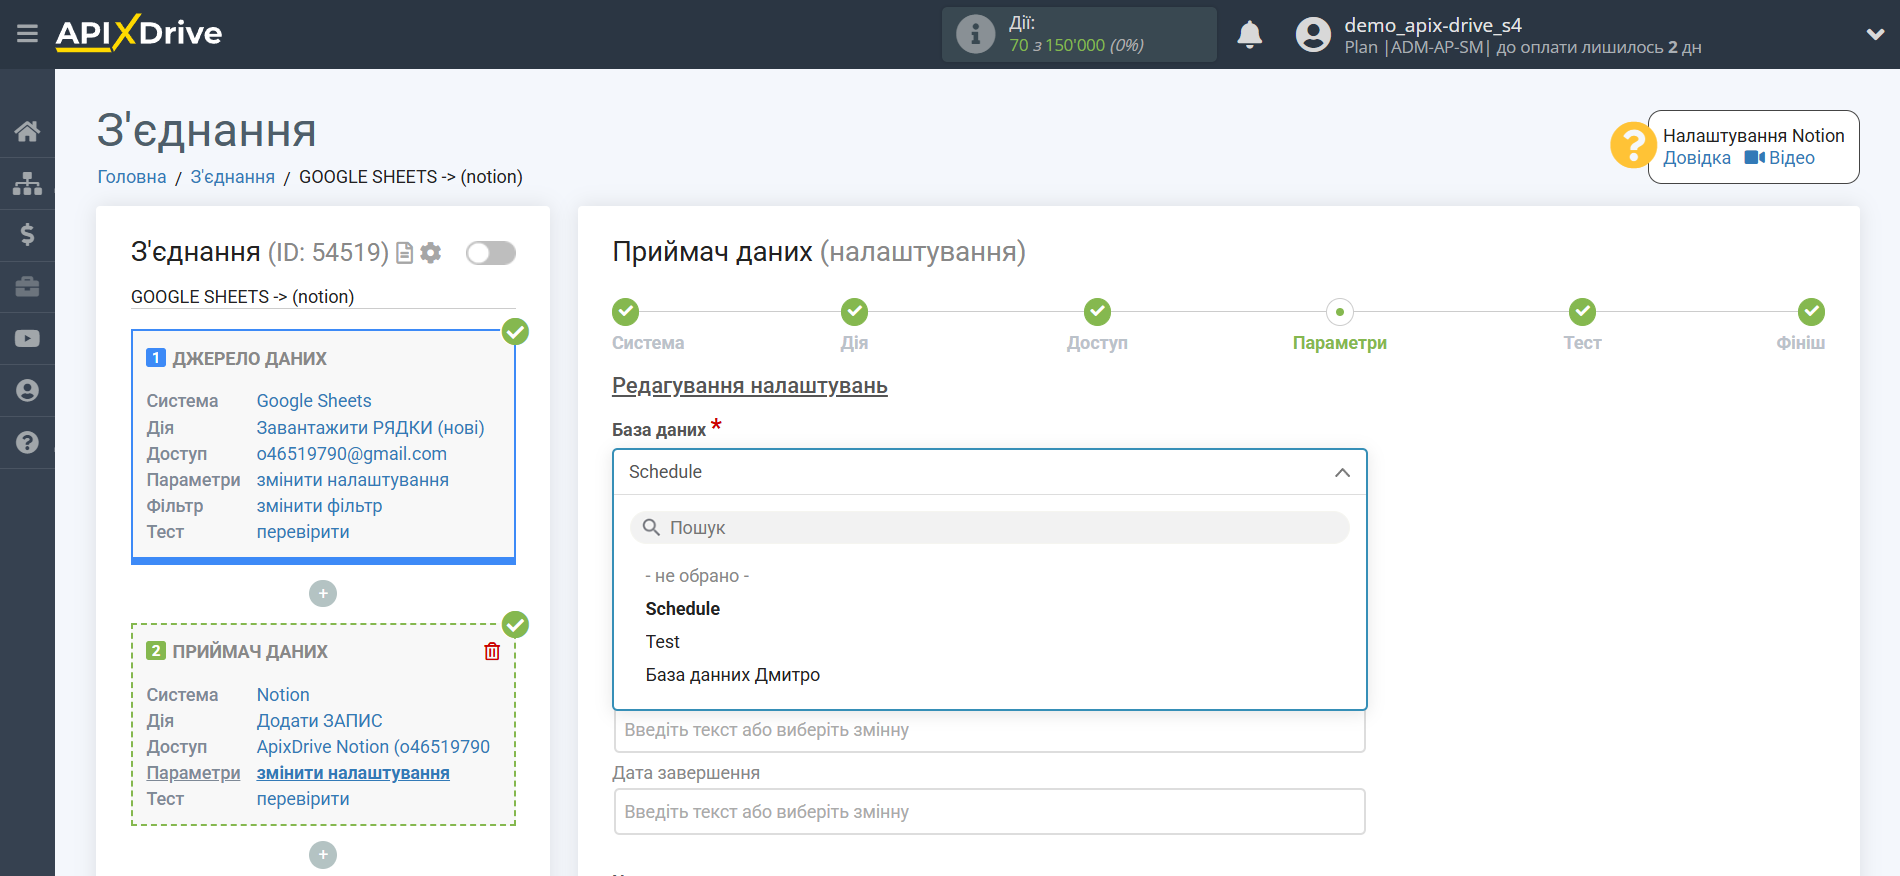The height and width of the screenshot is (876, 1900).
Task: Click source 'змінити налаштування' link
Action: pos(353,480)
